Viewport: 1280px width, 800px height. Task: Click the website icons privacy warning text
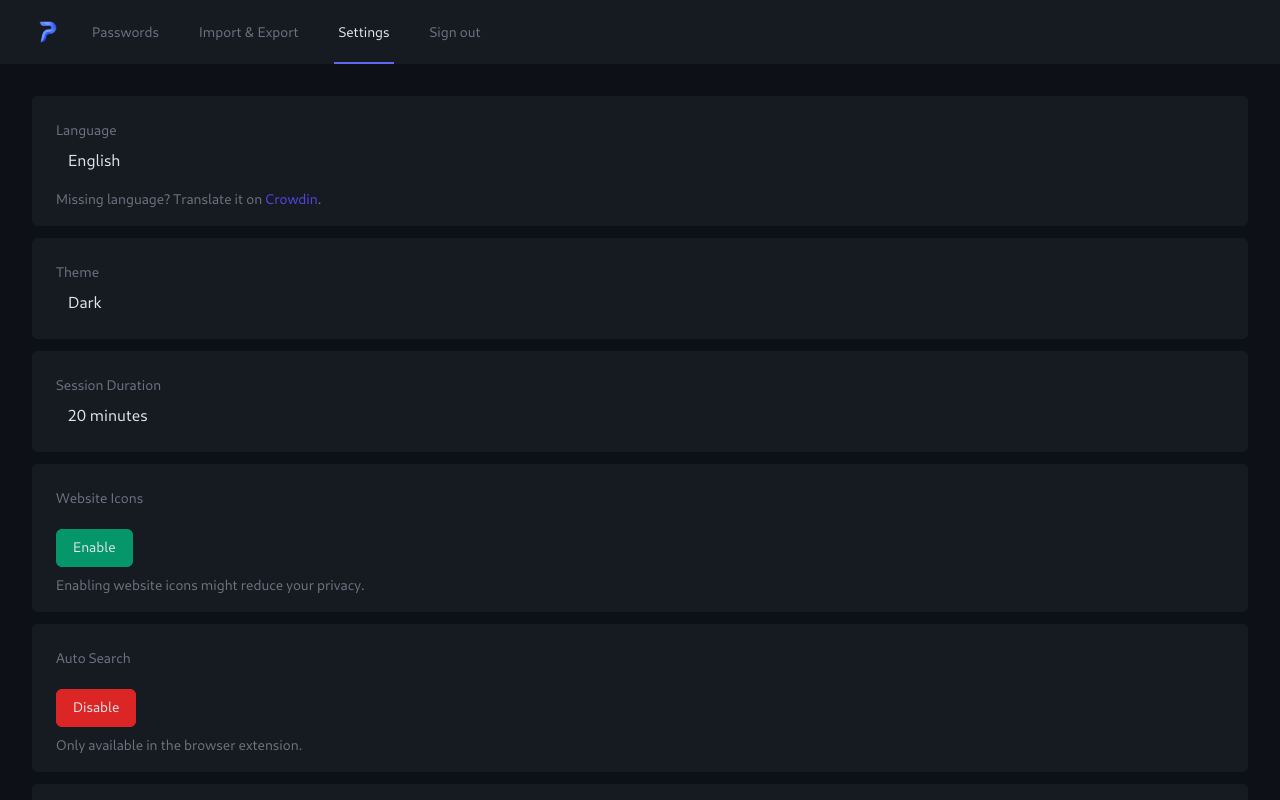(210, 585)
